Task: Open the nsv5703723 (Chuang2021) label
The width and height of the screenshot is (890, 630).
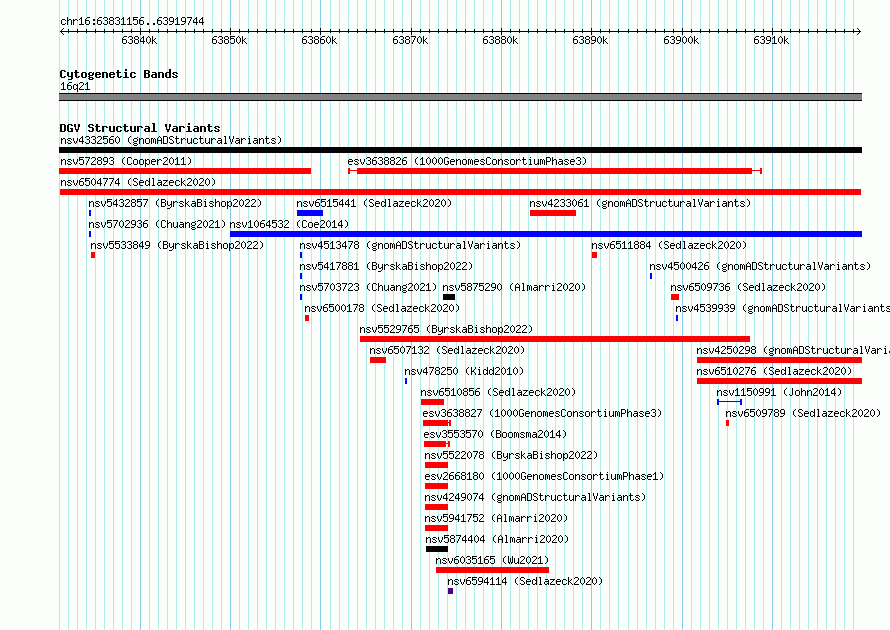Action: click(368, 287)
